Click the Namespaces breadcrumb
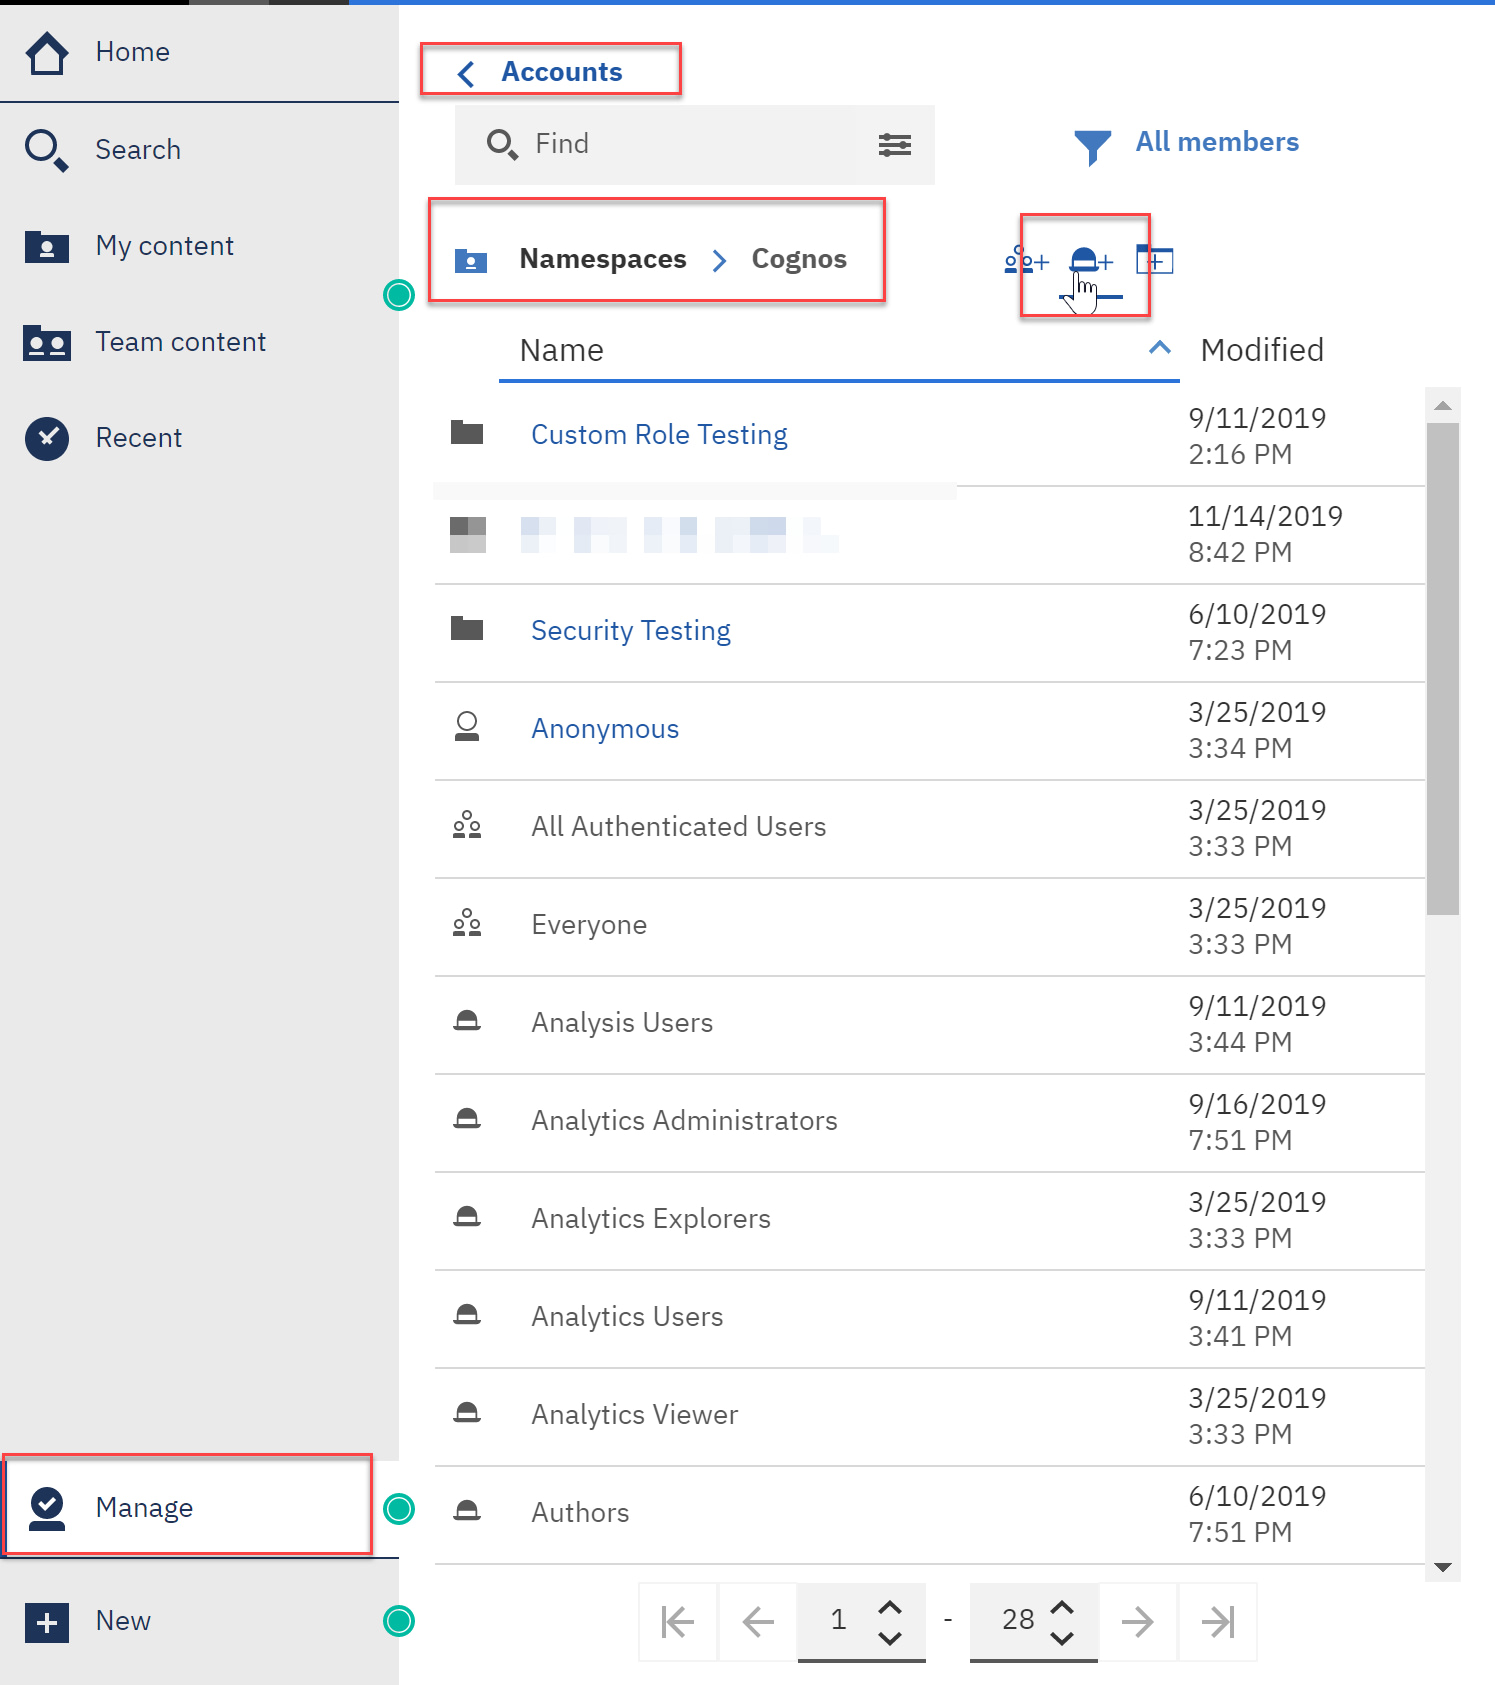The height and width of the screenshot is (1685, 1495). (x=602, y=259)
